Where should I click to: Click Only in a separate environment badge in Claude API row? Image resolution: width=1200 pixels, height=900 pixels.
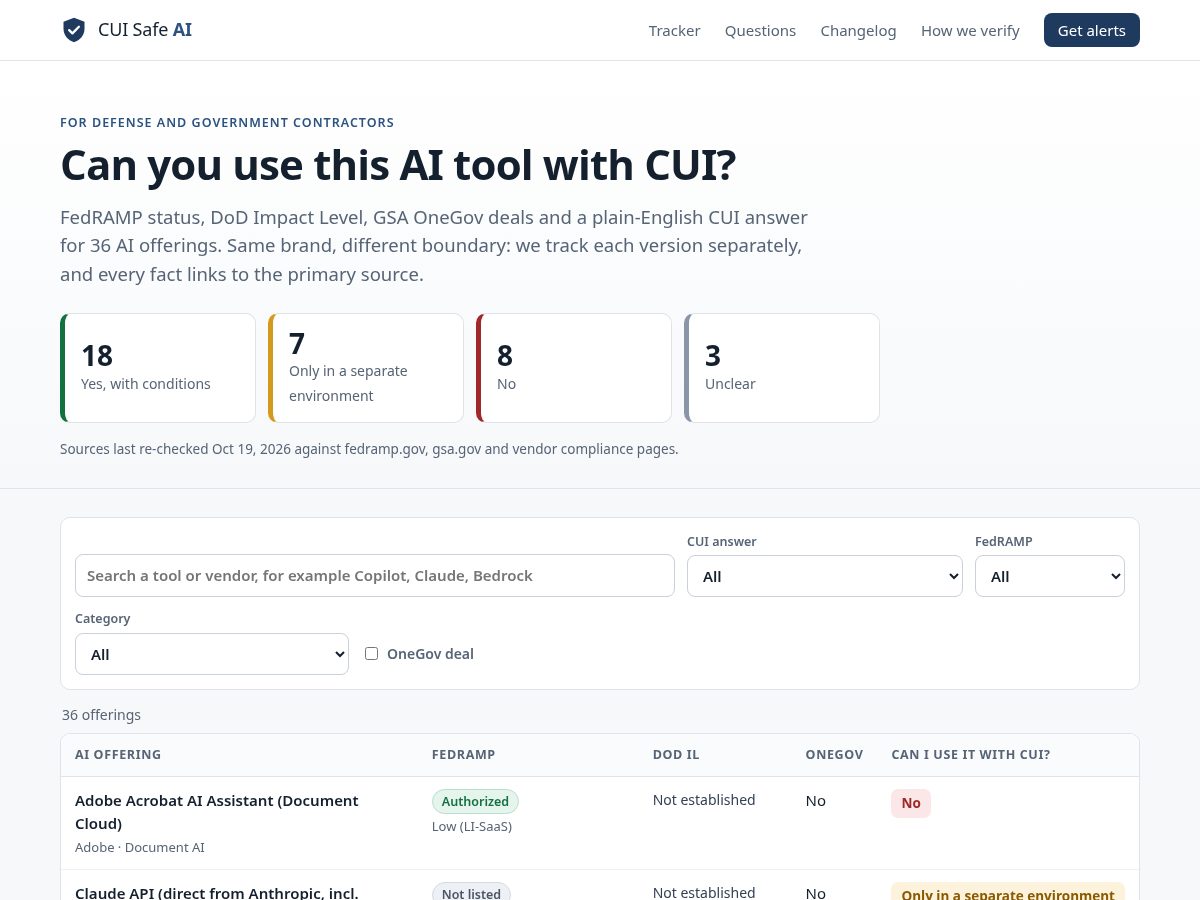1008,892
